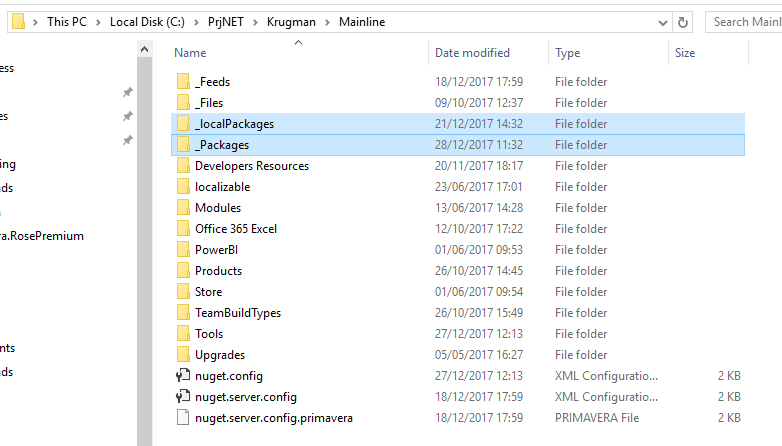Select the RosePremium item in navigation pane
782x446 pixels.
pos(42,235)
